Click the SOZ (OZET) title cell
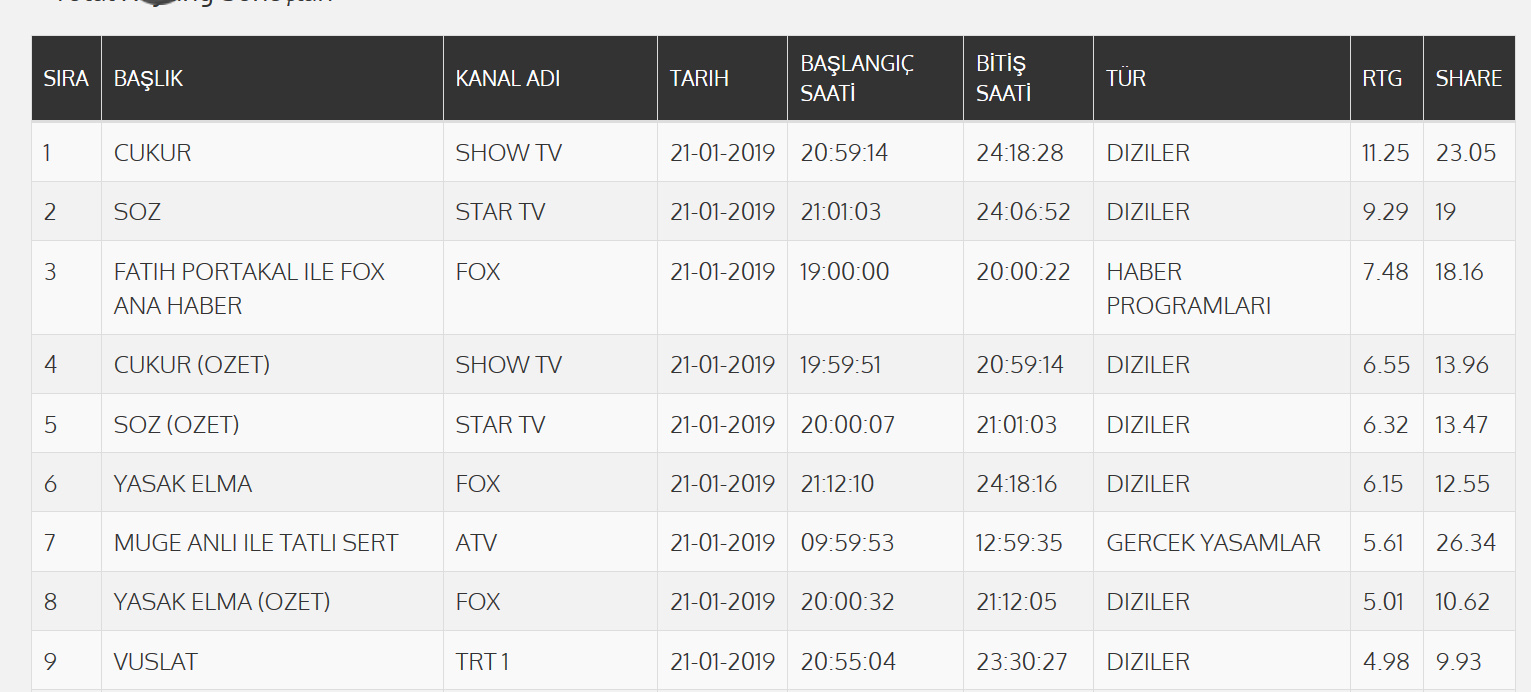 pos(177,425)
